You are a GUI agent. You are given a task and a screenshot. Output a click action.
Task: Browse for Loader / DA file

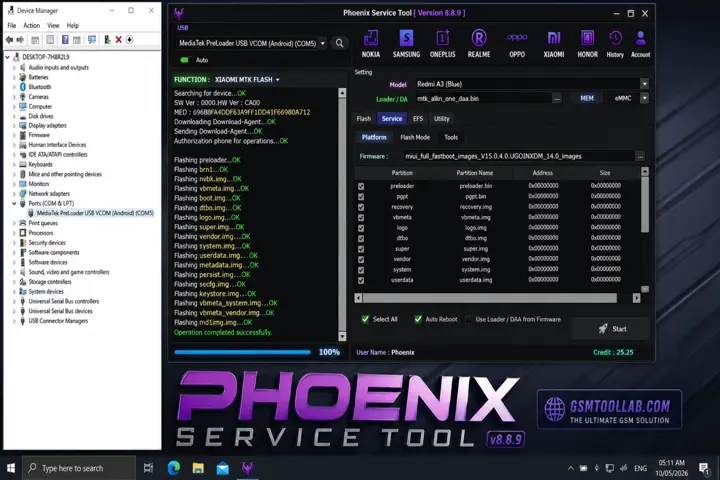[557, 99]
